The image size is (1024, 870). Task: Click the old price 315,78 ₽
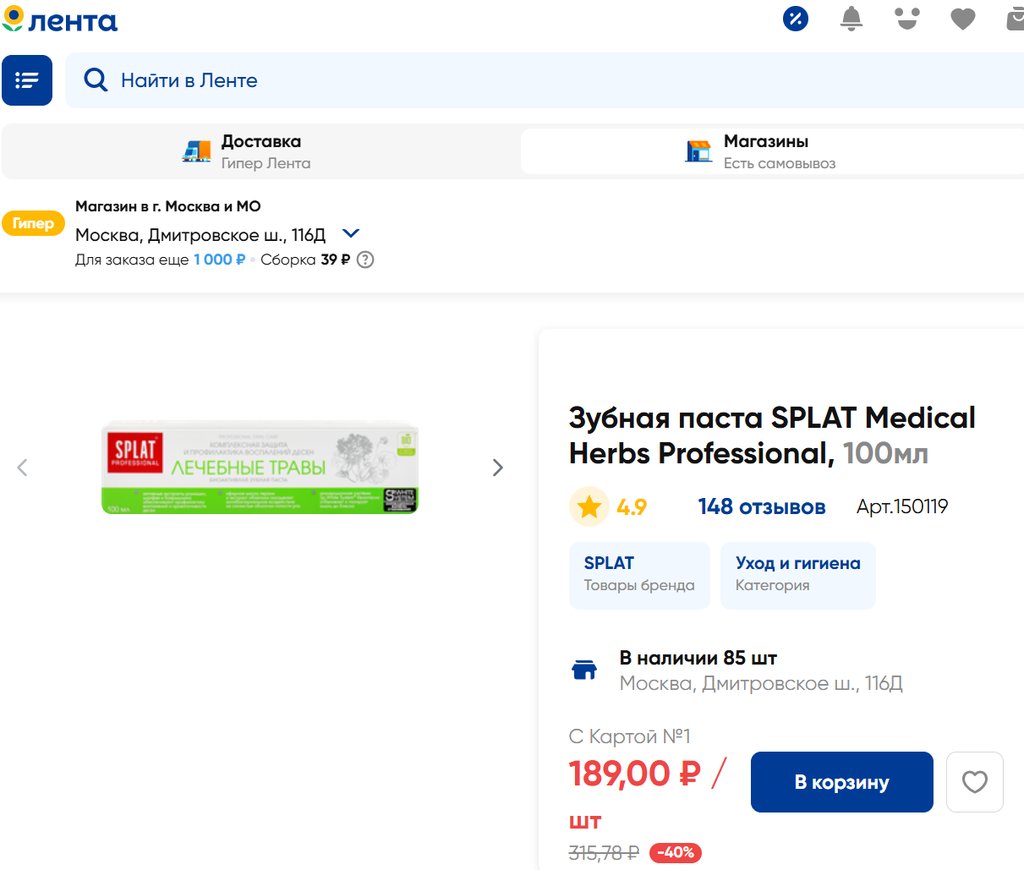[x=604, y=853]
